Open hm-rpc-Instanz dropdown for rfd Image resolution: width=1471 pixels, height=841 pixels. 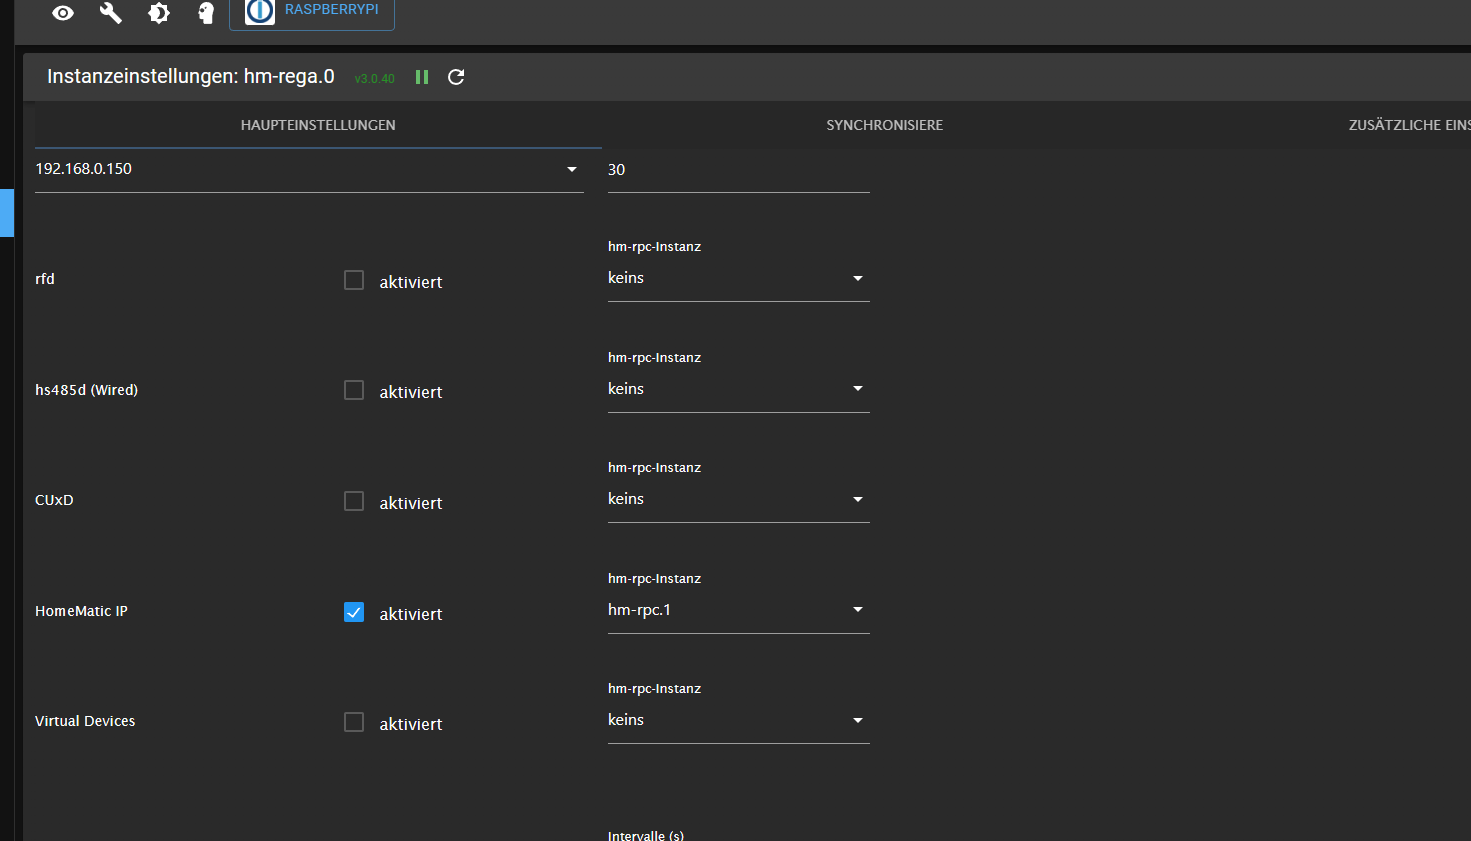tap(739, 278)
